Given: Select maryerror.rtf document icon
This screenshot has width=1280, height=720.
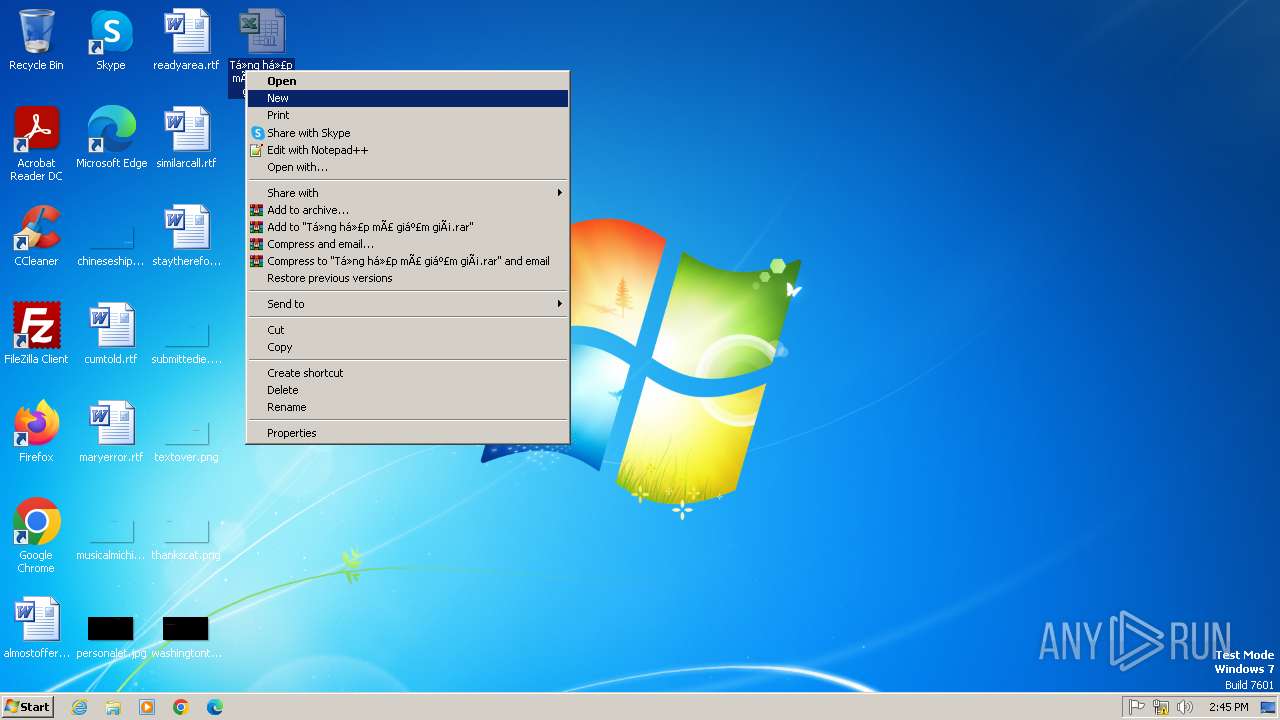Looking at the screenshot, I should 111,432.
